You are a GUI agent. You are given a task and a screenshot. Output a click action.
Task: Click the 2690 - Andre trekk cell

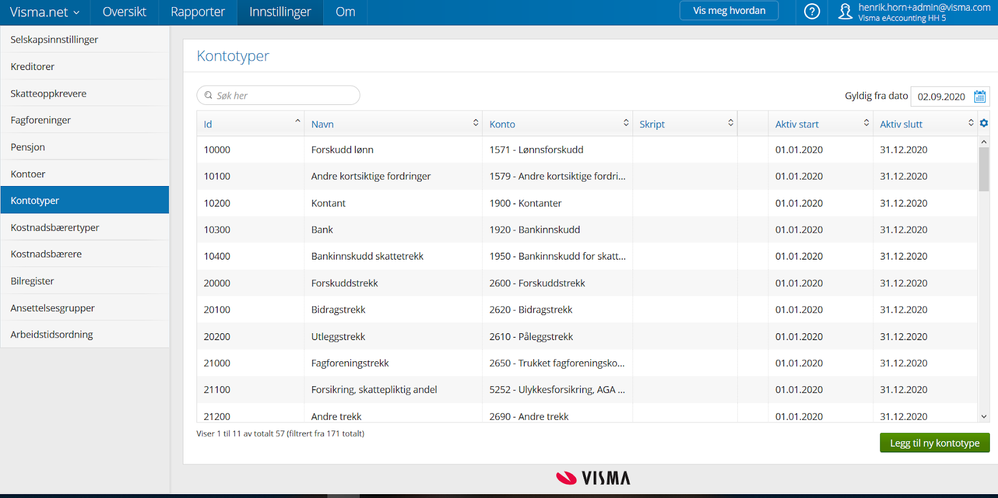click(558, 413)
